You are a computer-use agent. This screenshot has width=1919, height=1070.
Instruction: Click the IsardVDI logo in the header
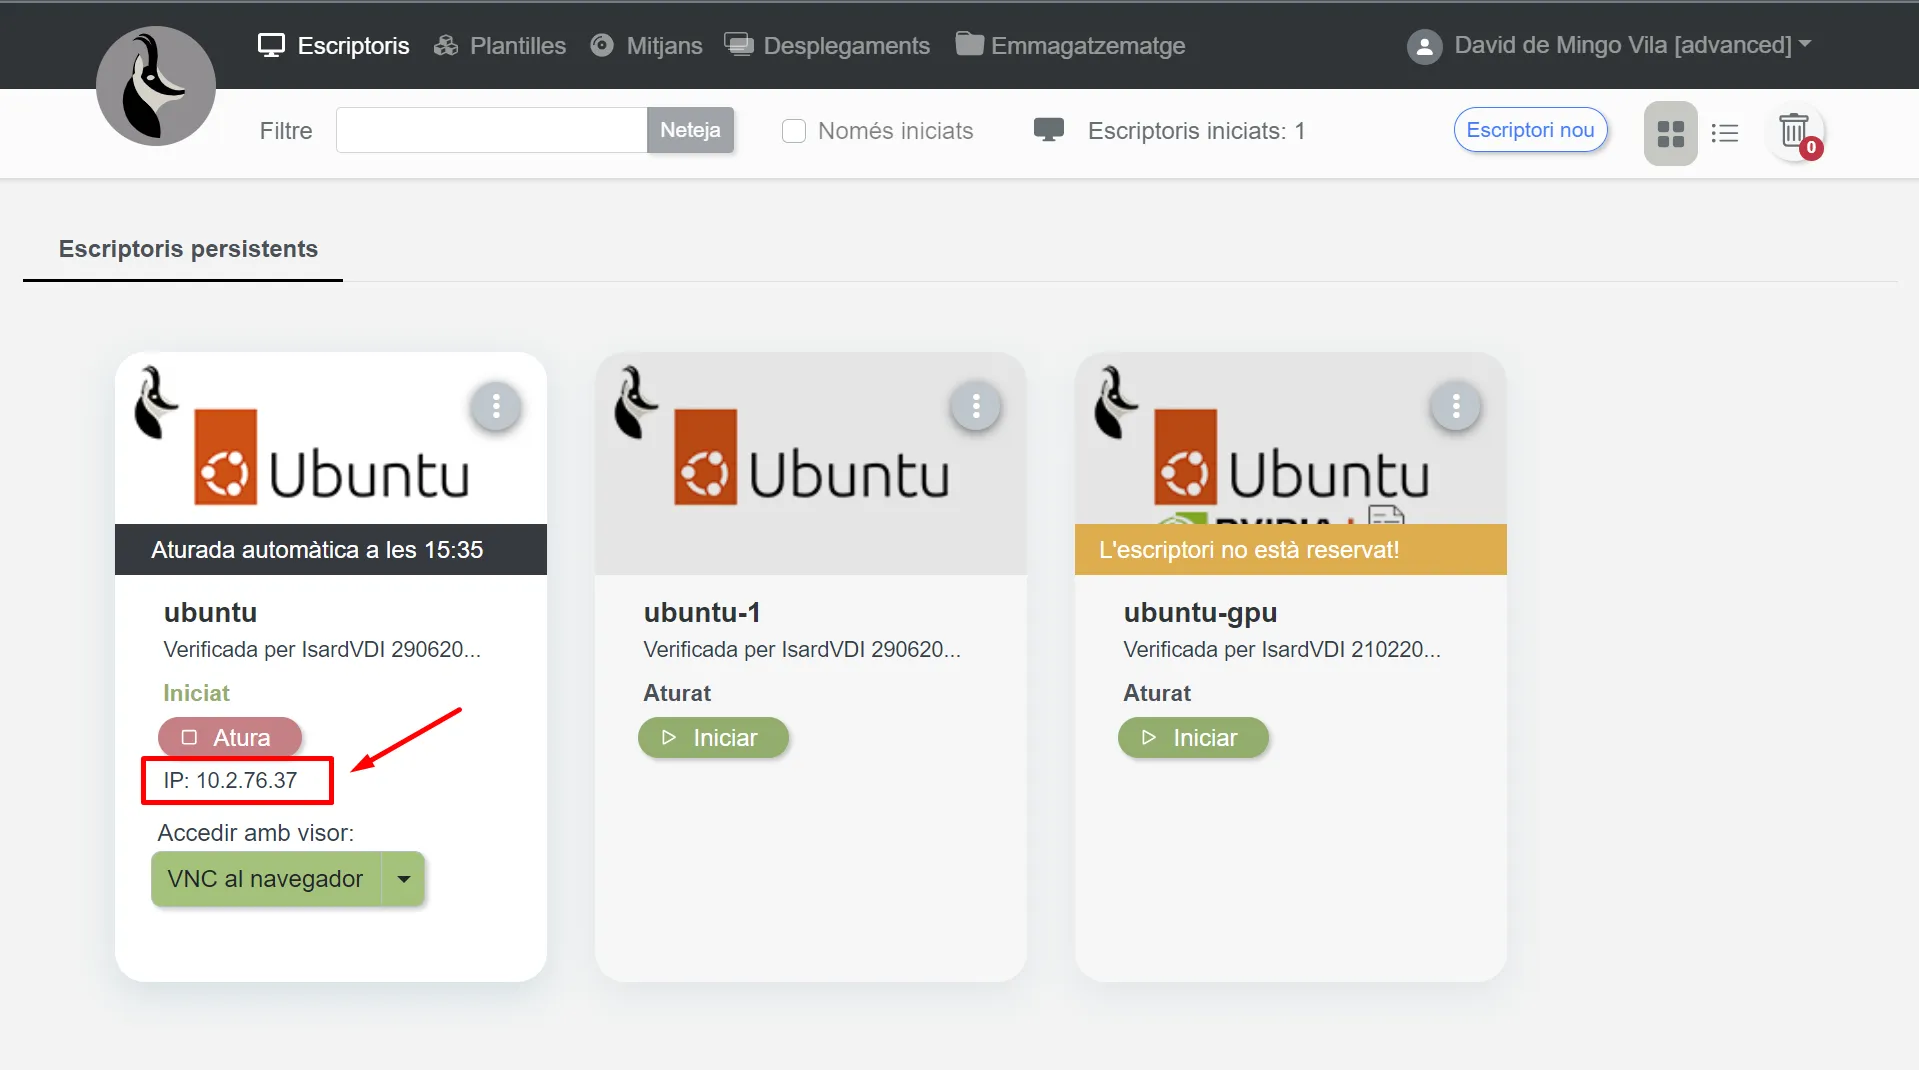(156, 86)
